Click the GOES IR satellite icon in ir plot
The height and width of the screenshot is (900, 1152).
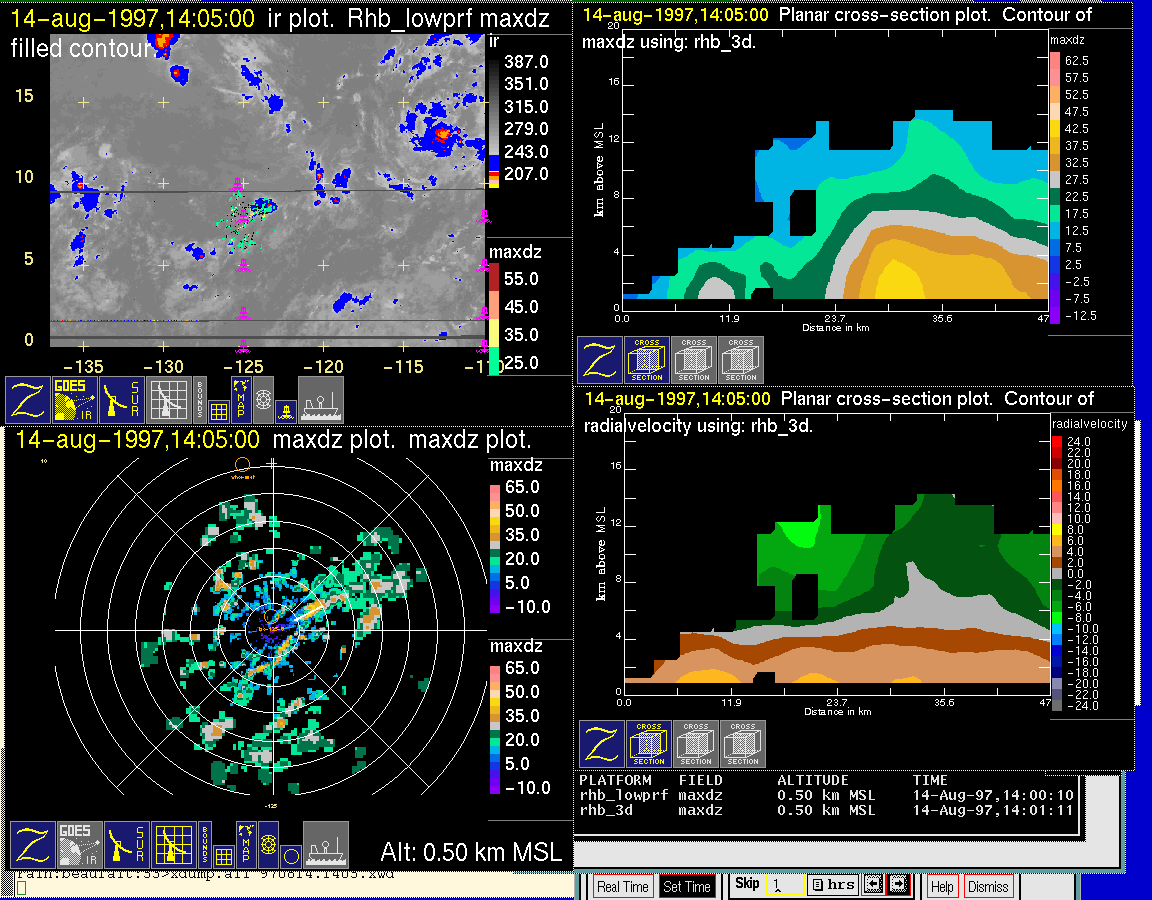[76, 399]
